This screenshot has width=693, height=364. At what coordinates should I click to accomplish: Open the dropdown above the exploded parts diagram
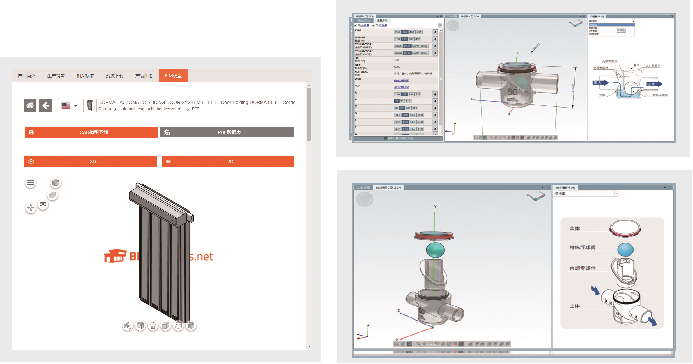click(586, 193)
